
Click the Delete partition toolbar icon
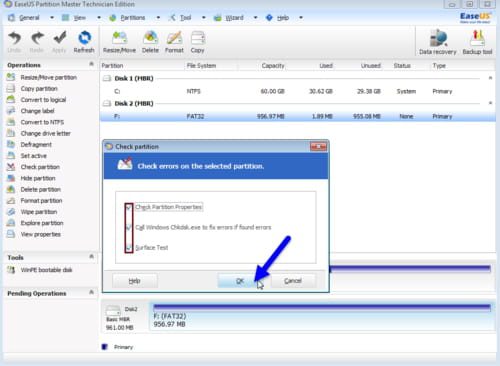[x=150, y=38]
